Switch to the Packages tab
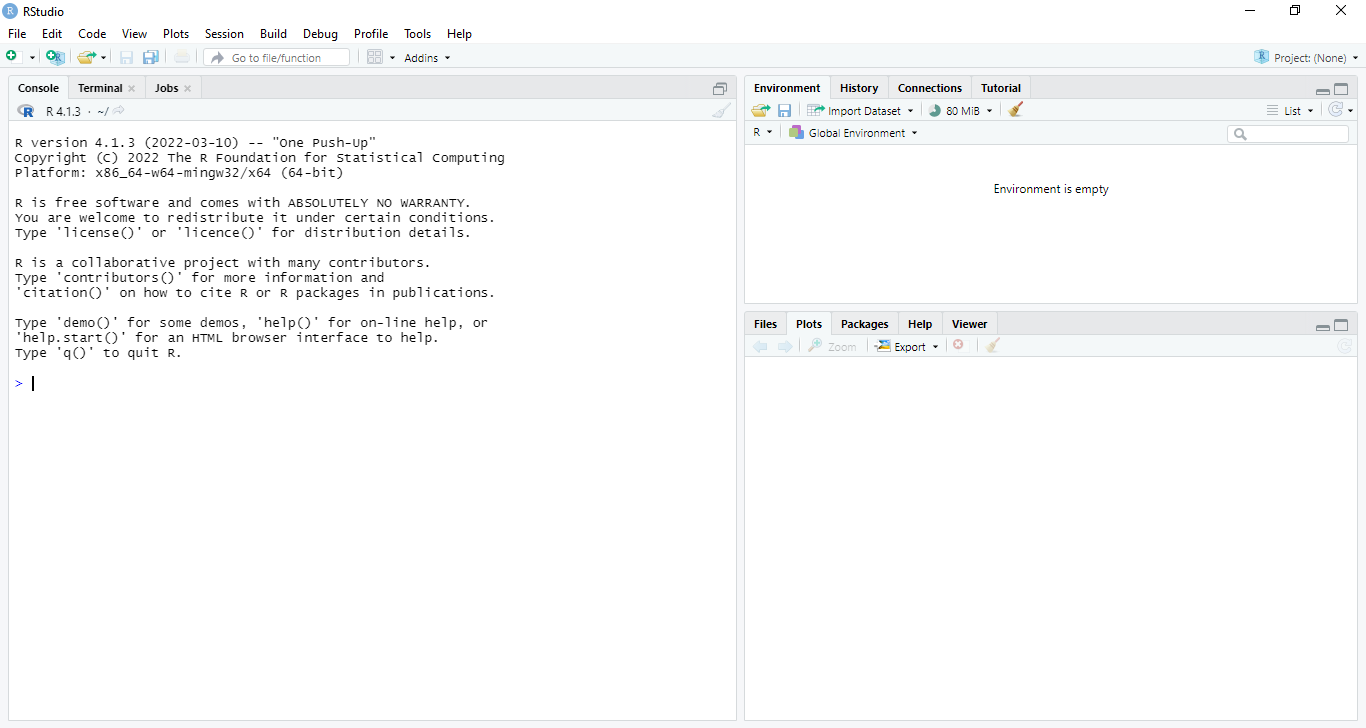The height and width of the screenshot is (728, 1366). pos(864,324)
